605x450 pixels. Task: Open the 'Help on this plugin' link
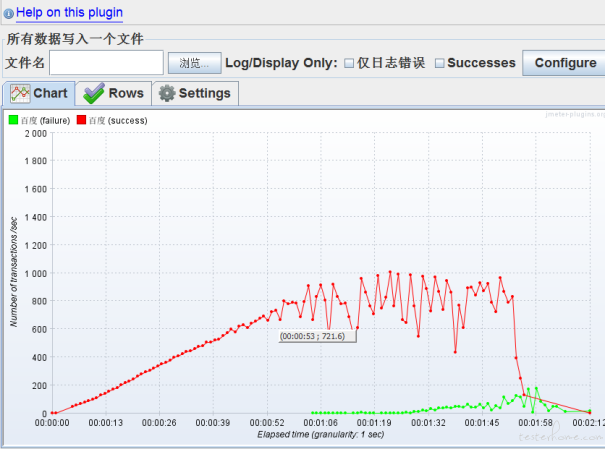coord(69,13)
